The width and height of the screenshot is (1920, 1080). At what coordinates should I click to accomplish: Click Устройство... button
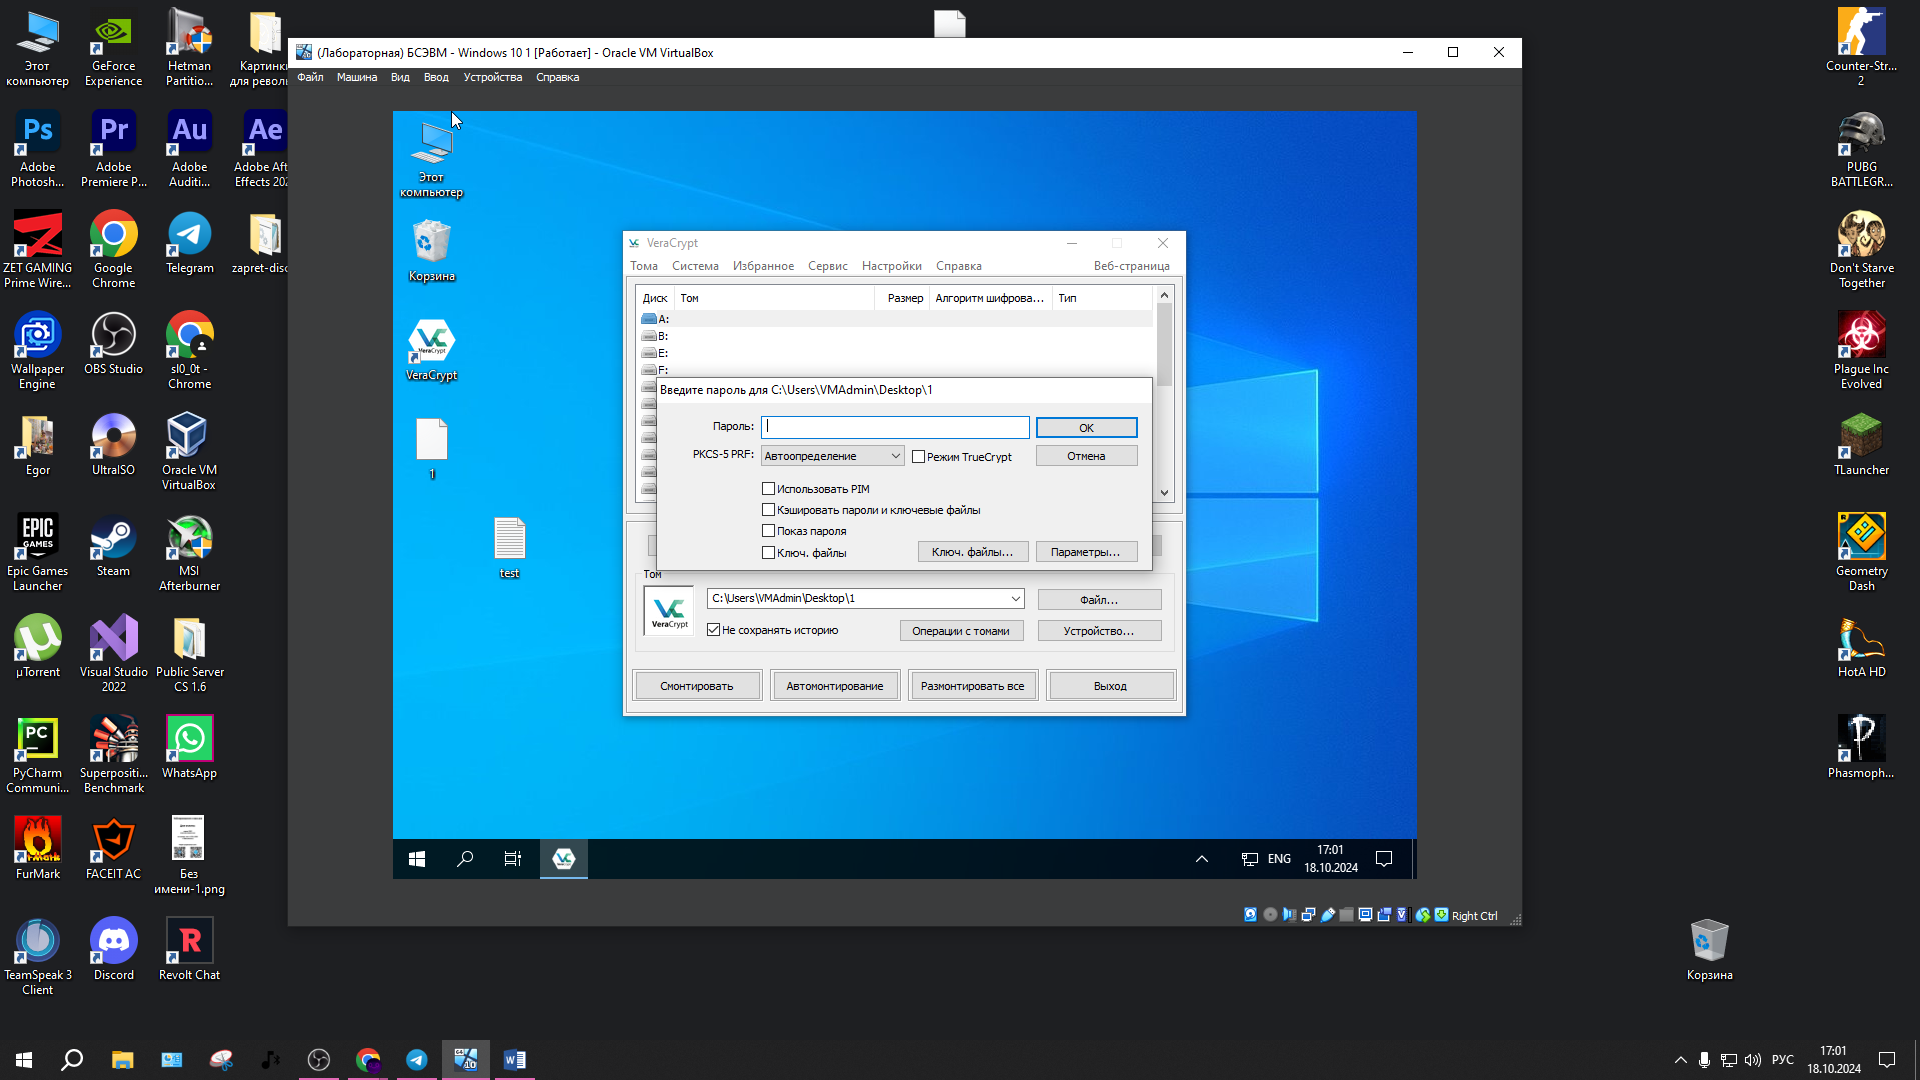[1099, 631]
